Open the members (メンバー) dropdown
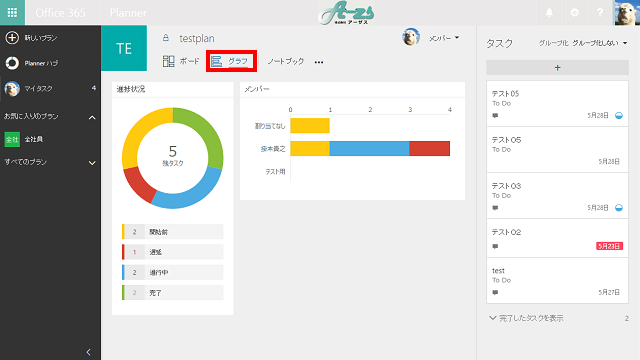Image resolution: width=640 pixels, height=360 pixels. tap(444, 38)
